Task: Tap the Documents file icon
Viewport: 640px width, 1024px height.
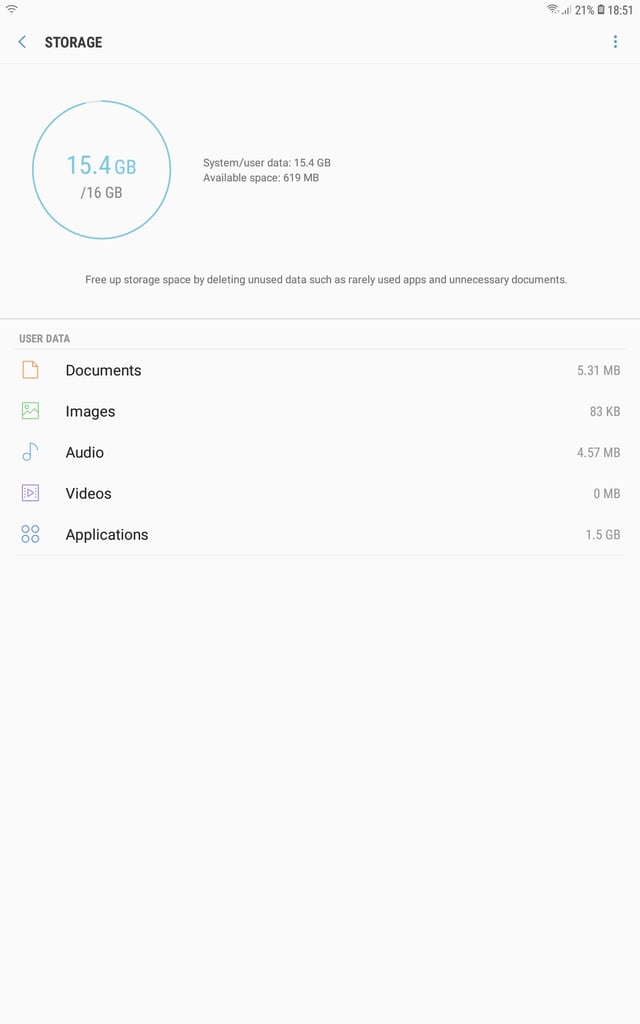Action: click(30, 370)
